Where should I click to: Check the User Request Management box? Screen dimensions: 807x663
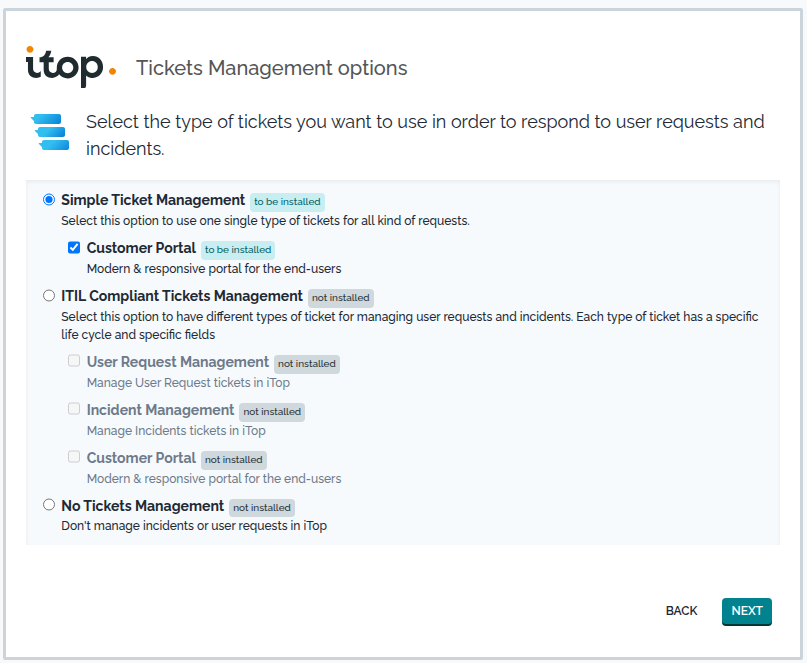[74, 361]
